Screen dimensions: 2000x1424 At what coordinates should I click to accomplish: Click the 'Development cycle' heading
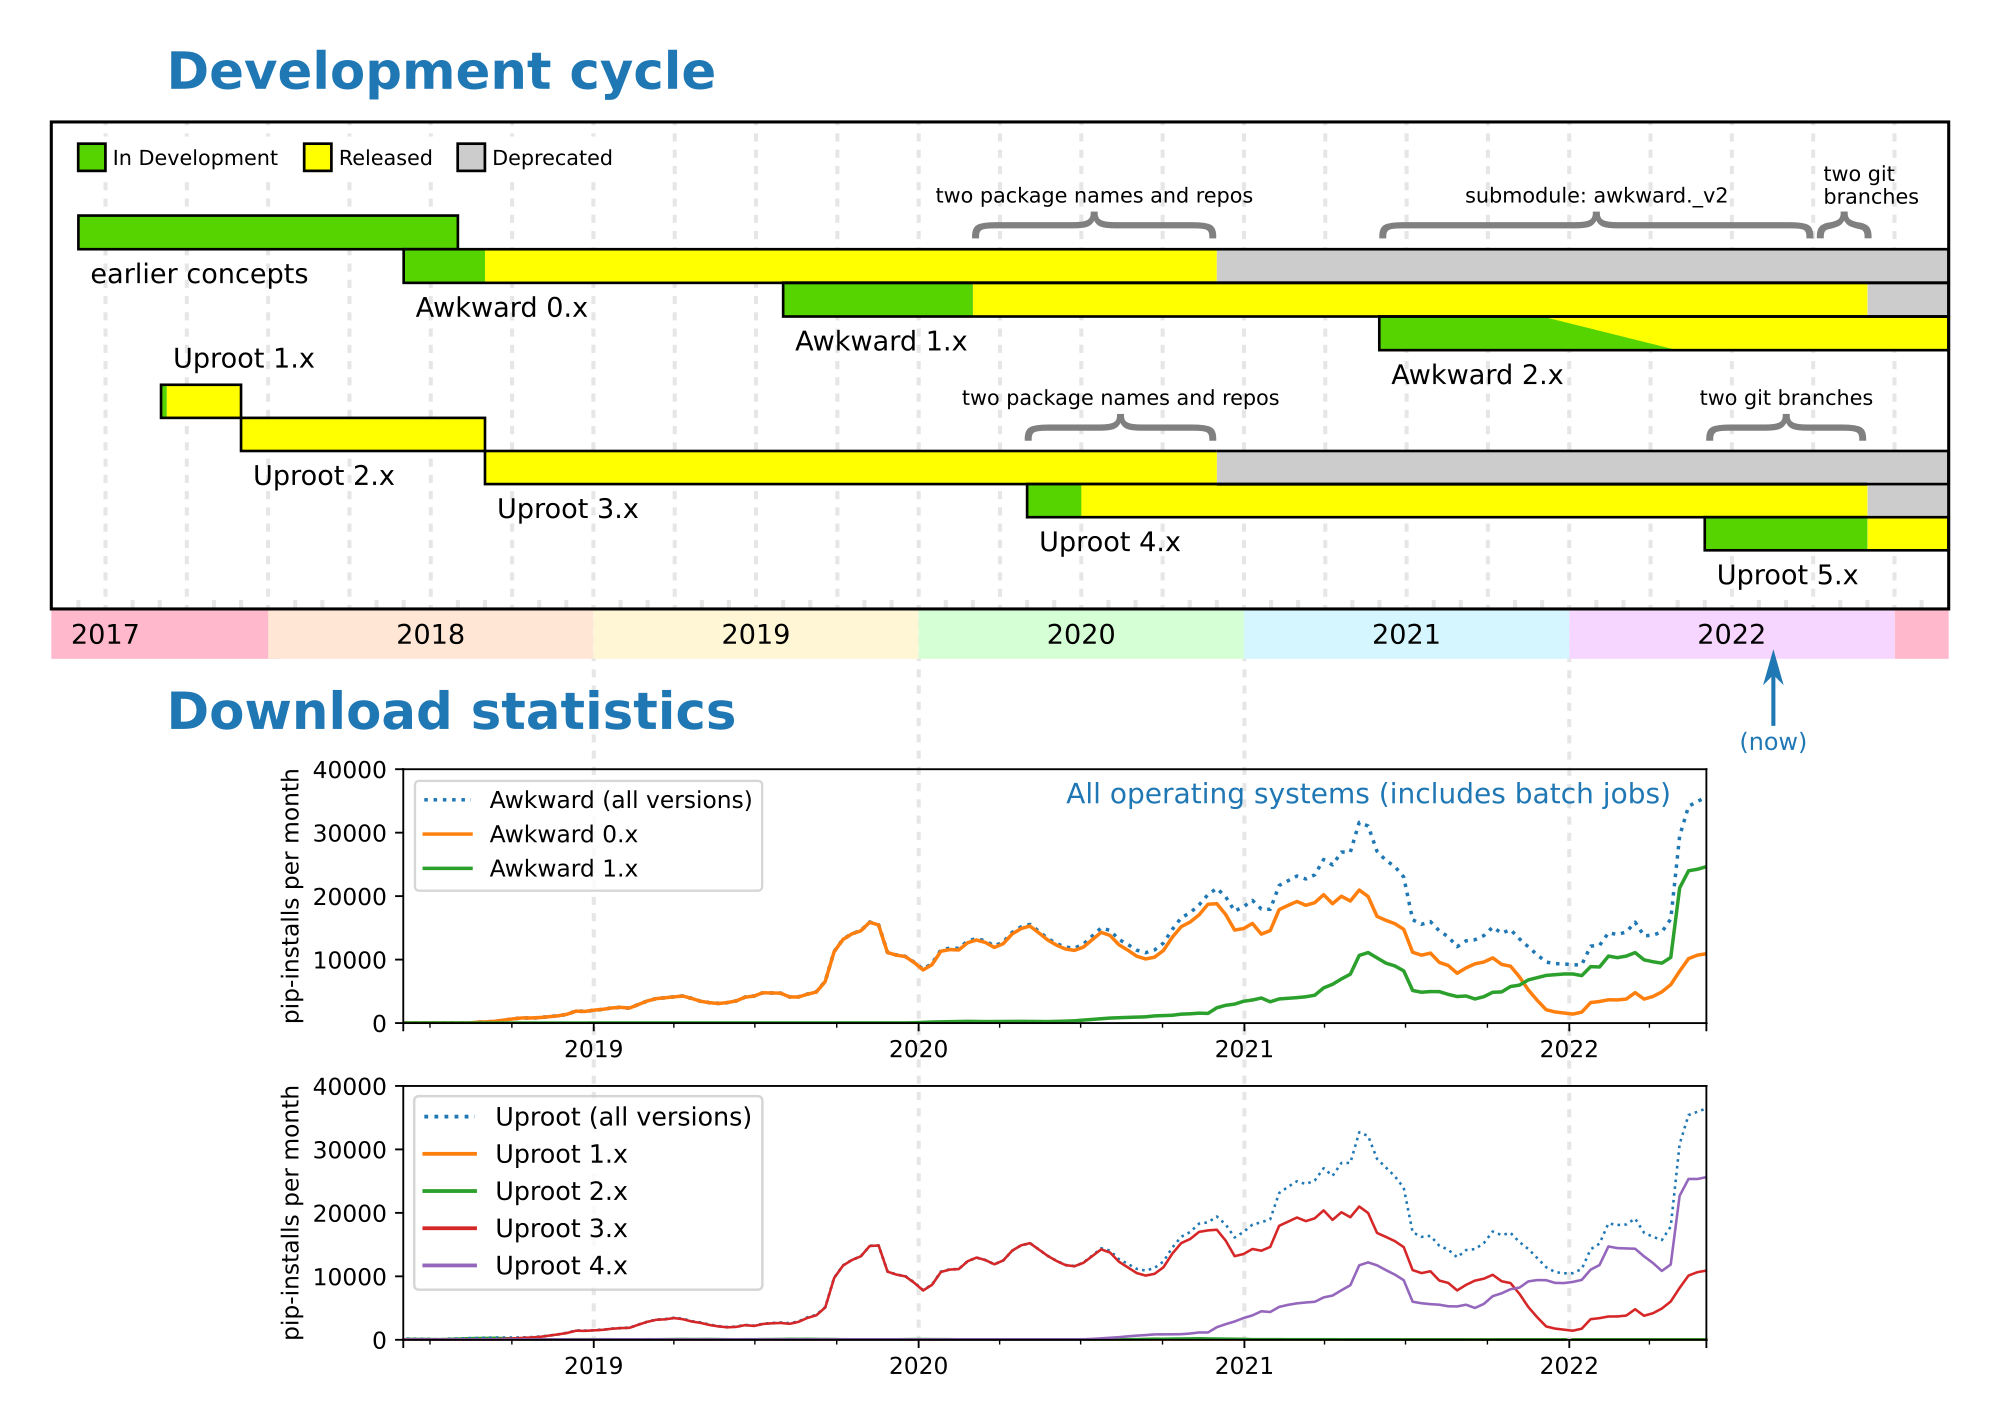pyautogui.click(x=441, y=72)
